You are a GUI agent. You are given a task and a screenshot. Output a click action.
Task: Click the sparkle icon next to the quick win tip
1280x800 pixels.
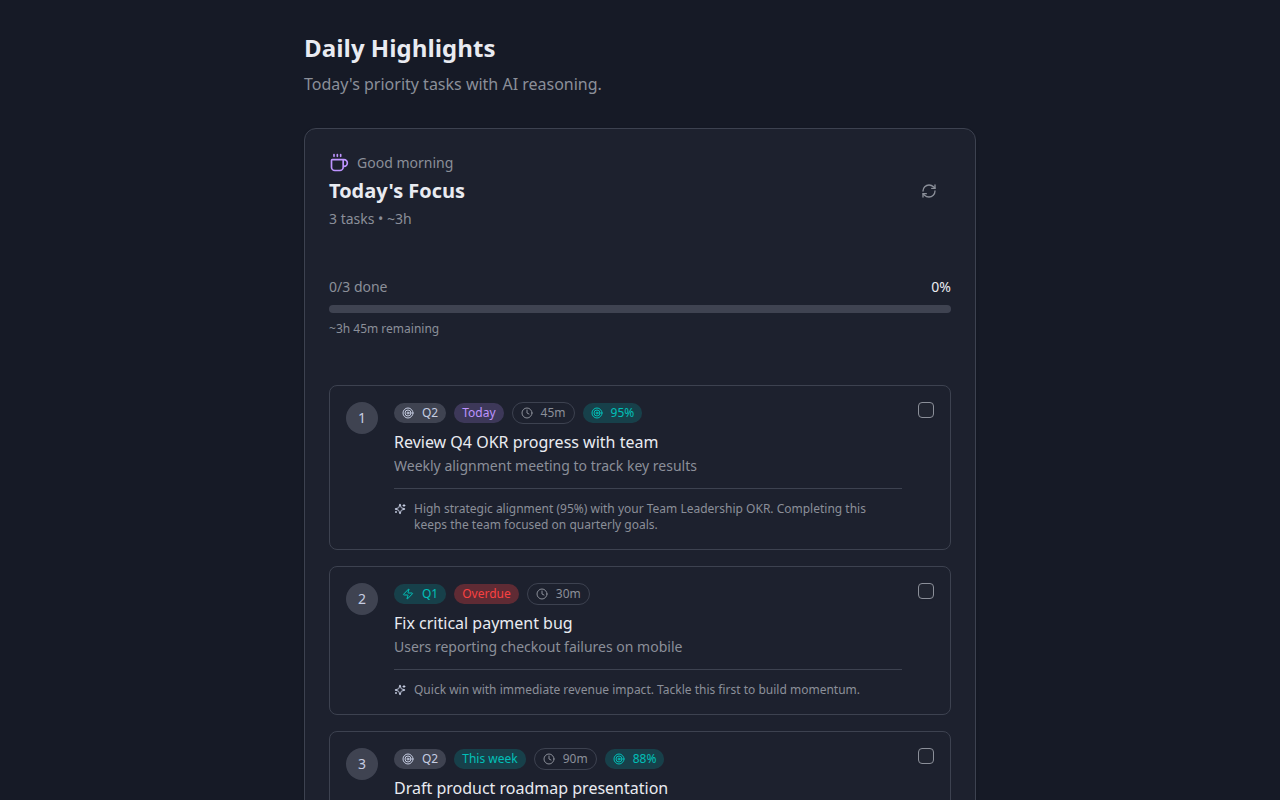[400, 689]
